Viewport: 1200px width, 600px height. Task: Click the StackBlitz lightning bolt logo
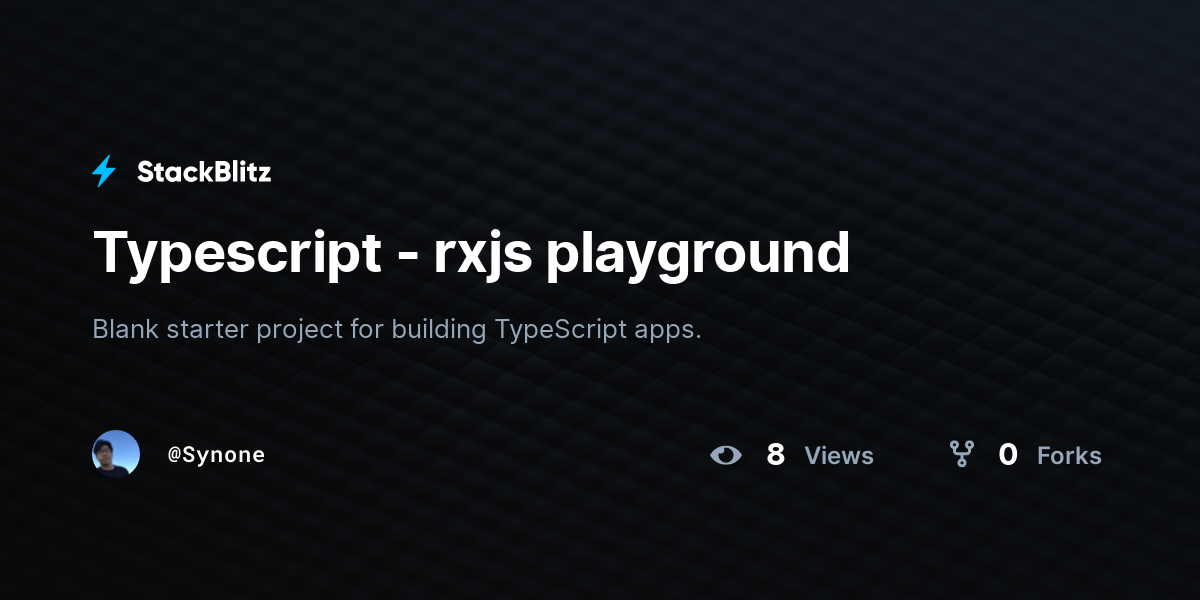click(x=104, y=172)
